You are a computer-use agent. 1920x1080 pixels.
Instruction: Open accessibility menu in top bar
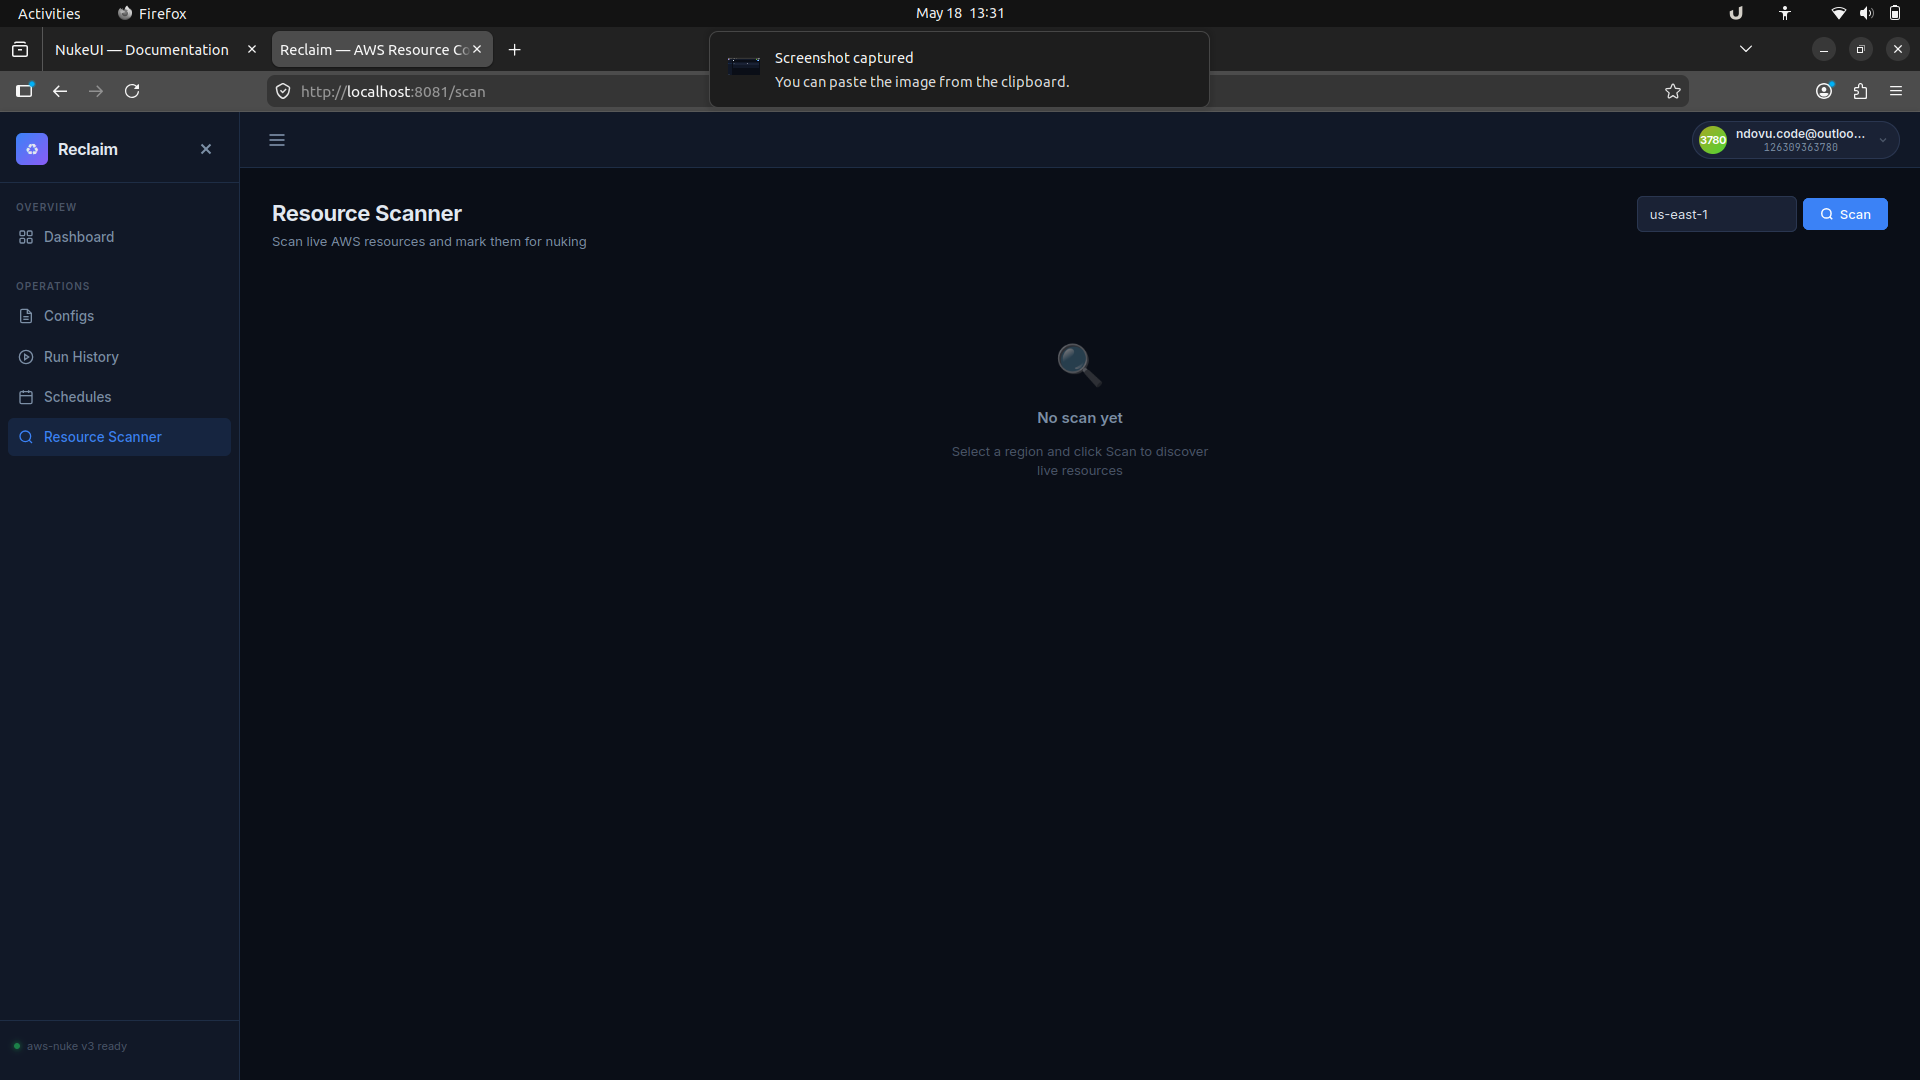click(1785, 13)
